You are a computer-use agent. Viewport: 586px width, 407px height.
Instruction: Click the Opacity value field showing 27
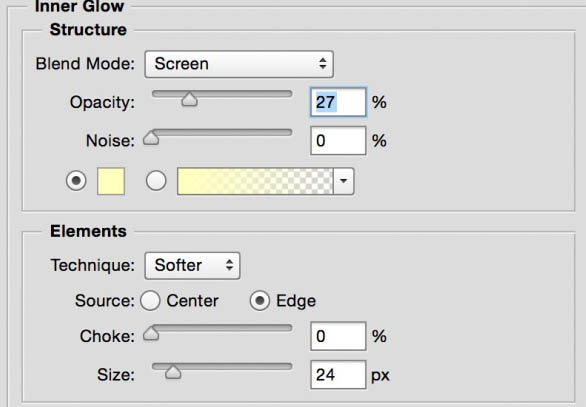click(x=338, y=102)
